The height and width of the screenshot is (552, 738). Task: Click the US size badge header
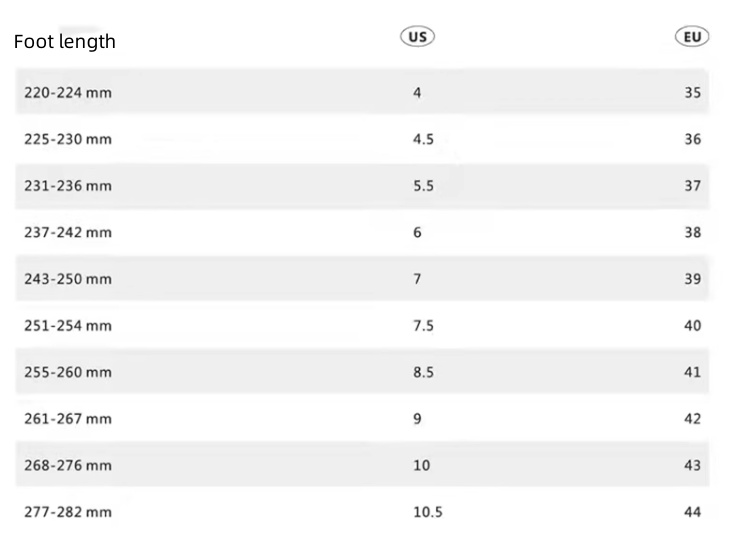pos(417,37)
